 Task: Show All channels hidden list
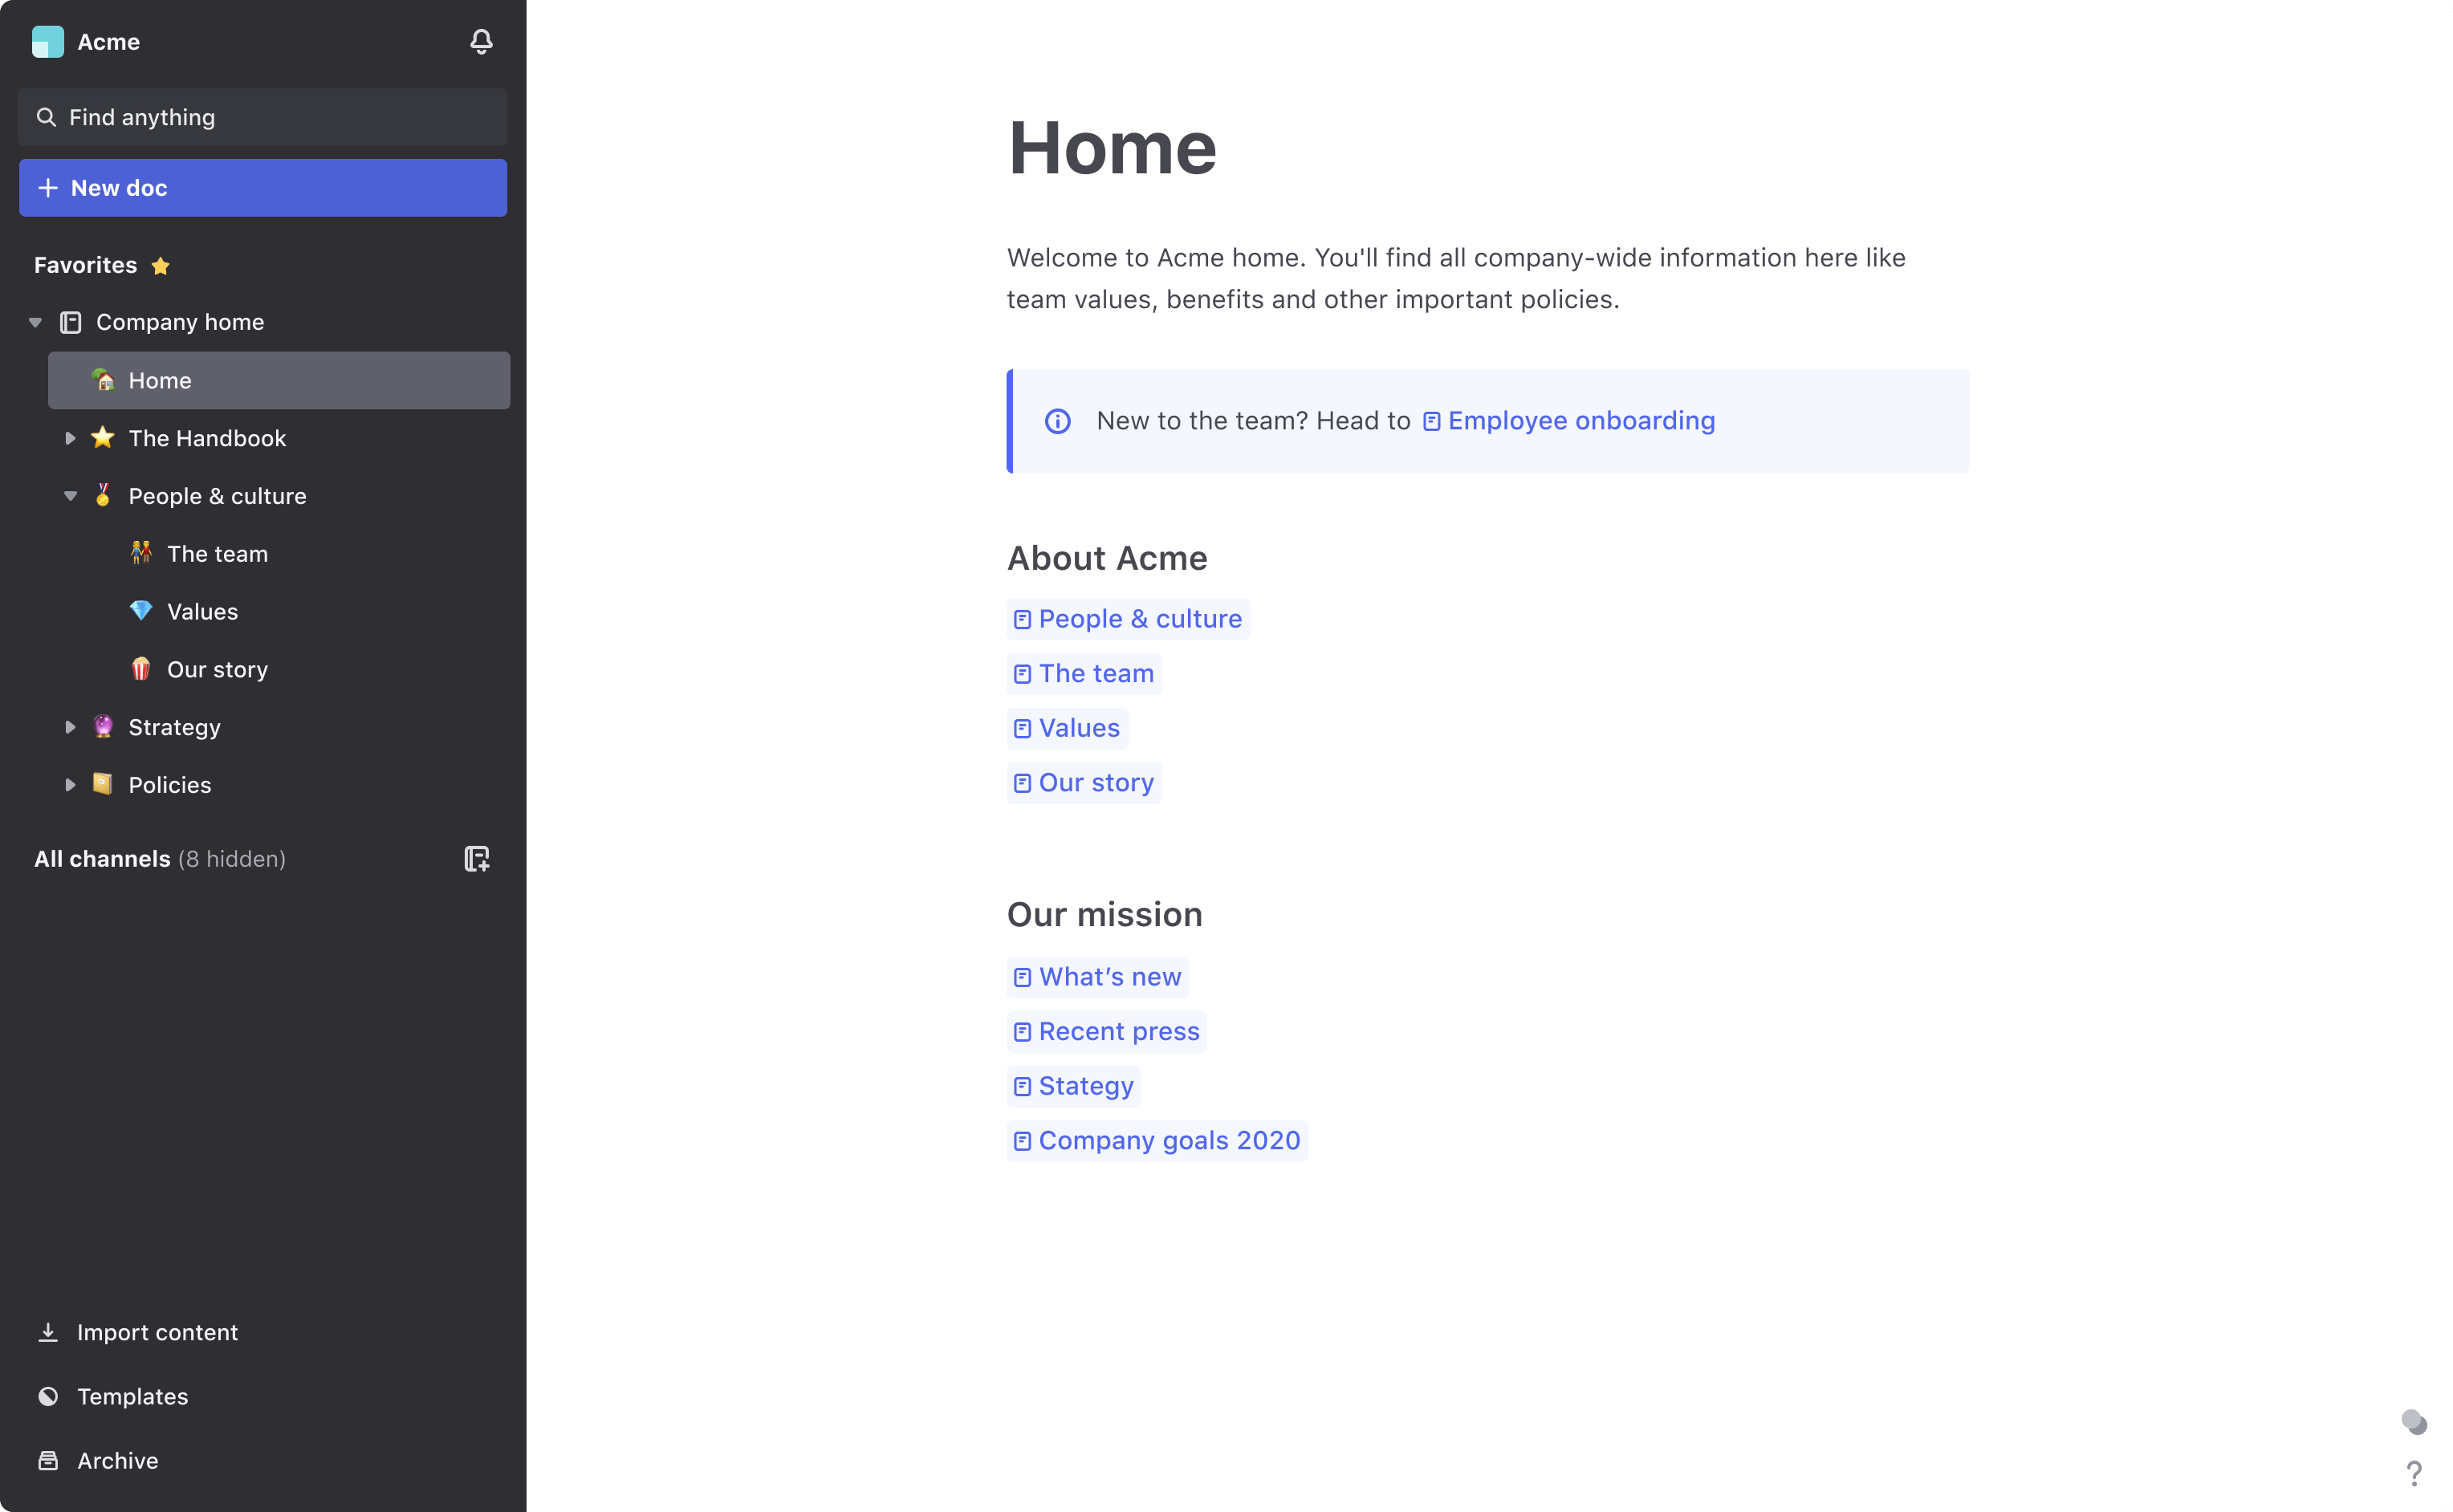(x=160, y=859)
